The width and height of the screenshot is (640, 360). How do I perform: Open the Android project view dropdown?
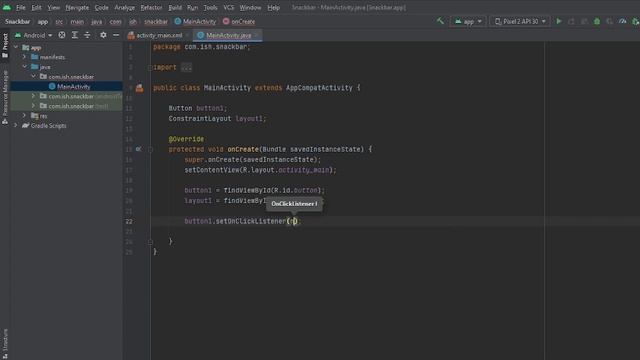[34, 36]
